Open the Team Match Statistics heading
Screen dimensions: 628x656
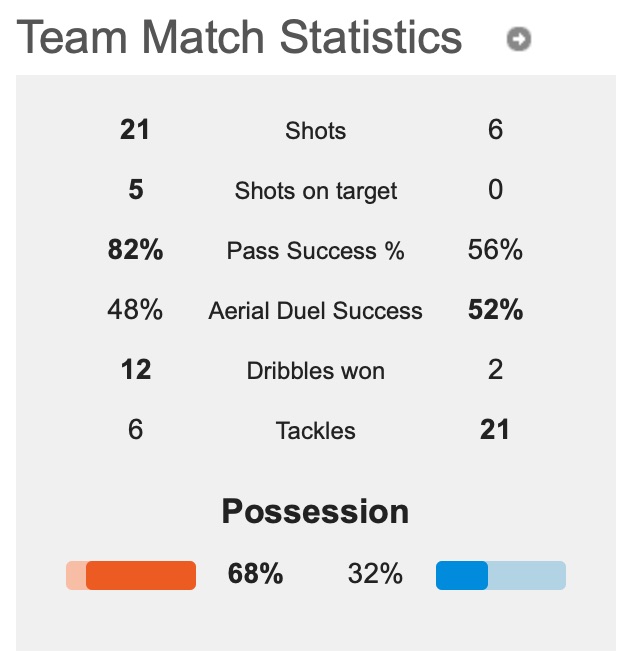click(x=239, y=37)
